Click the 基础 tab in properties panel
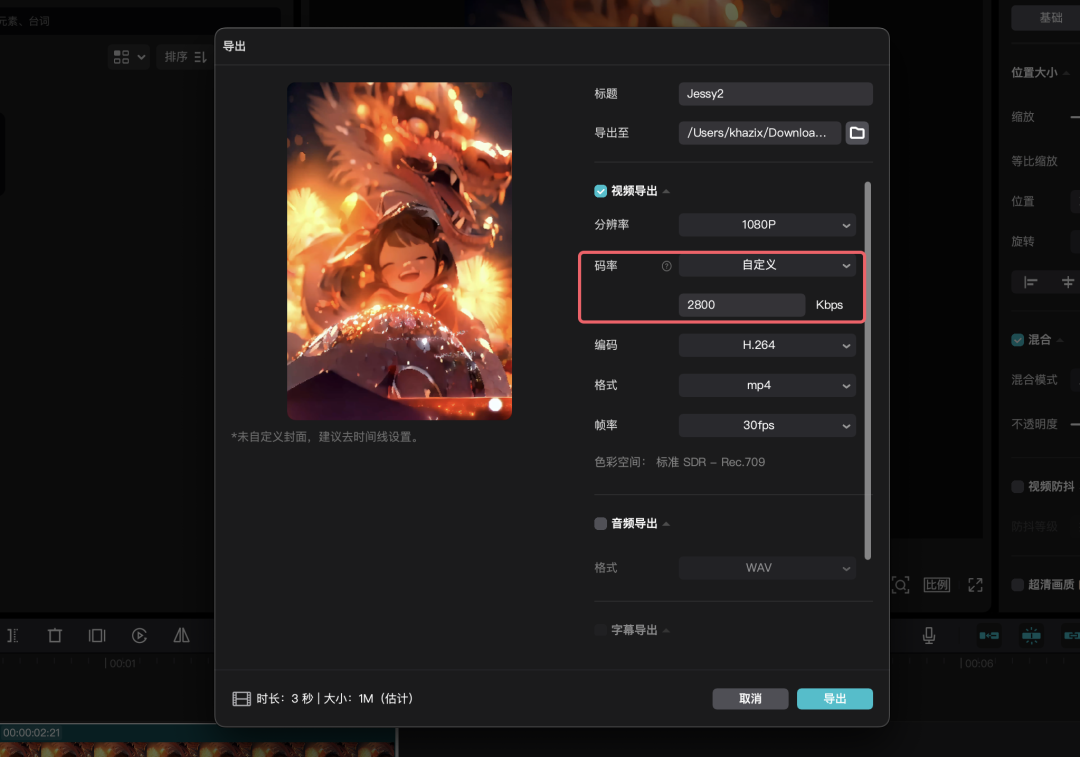The image size is (1080, 757). [1050, 18]
